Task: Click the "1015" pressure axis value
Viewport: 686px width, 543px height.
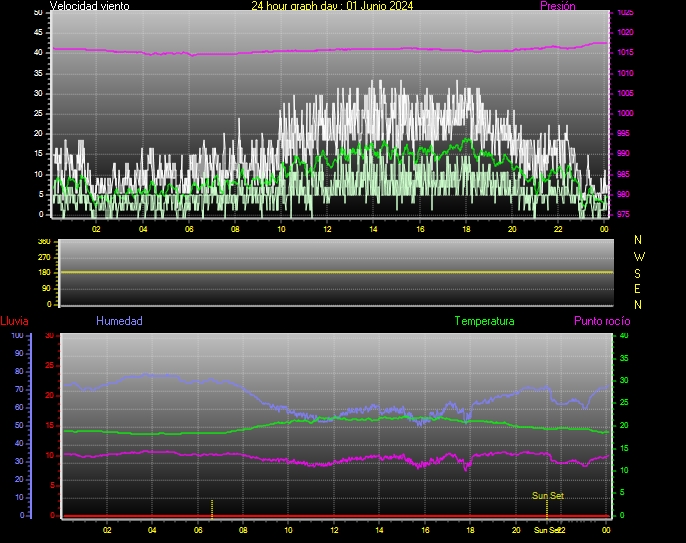Action: (625, 52)
